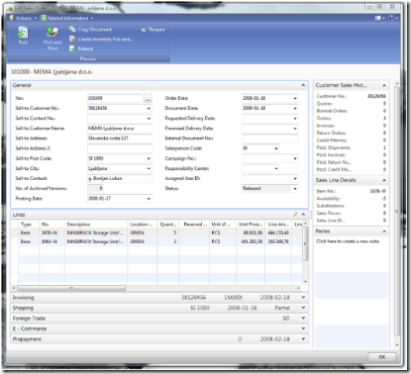Click the Customer No. link in Sales History
Screen dimensions: 411x374
377,96
